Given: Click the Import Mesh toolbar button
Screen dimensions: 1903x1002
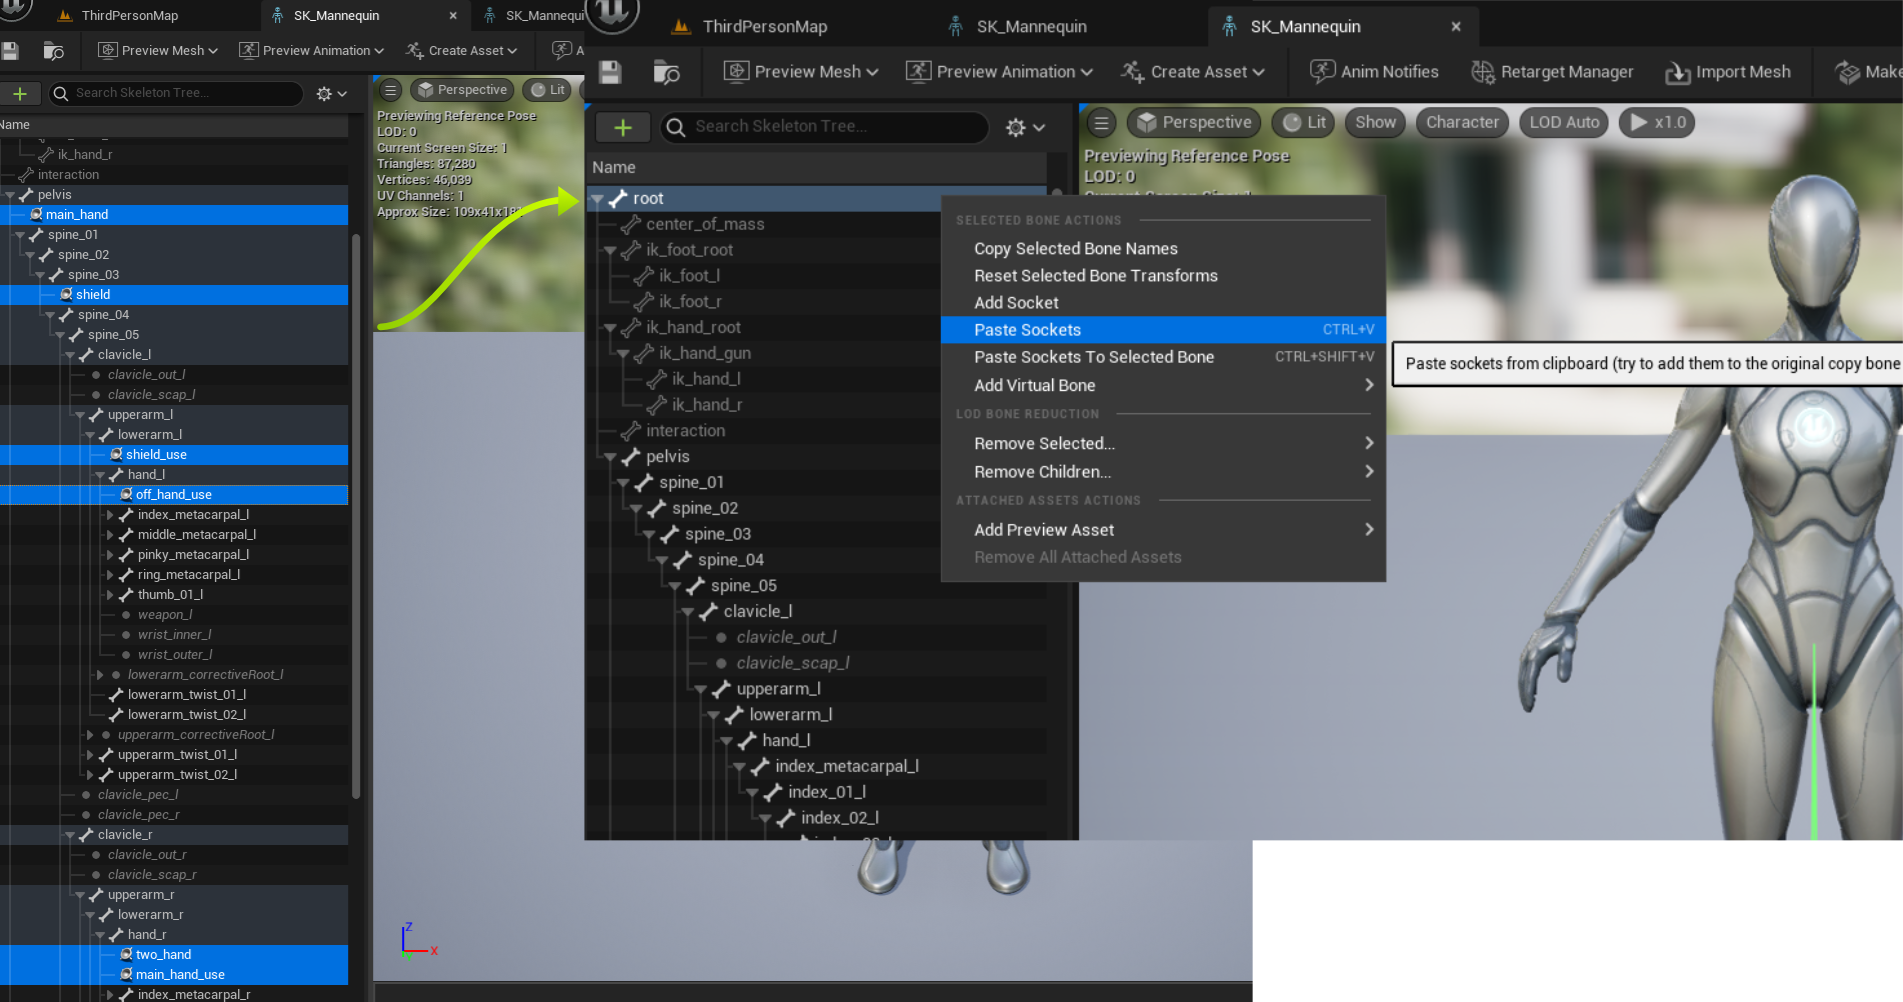Looking at the screenshot, I should pyautogui.click(x=1727, y=72).
